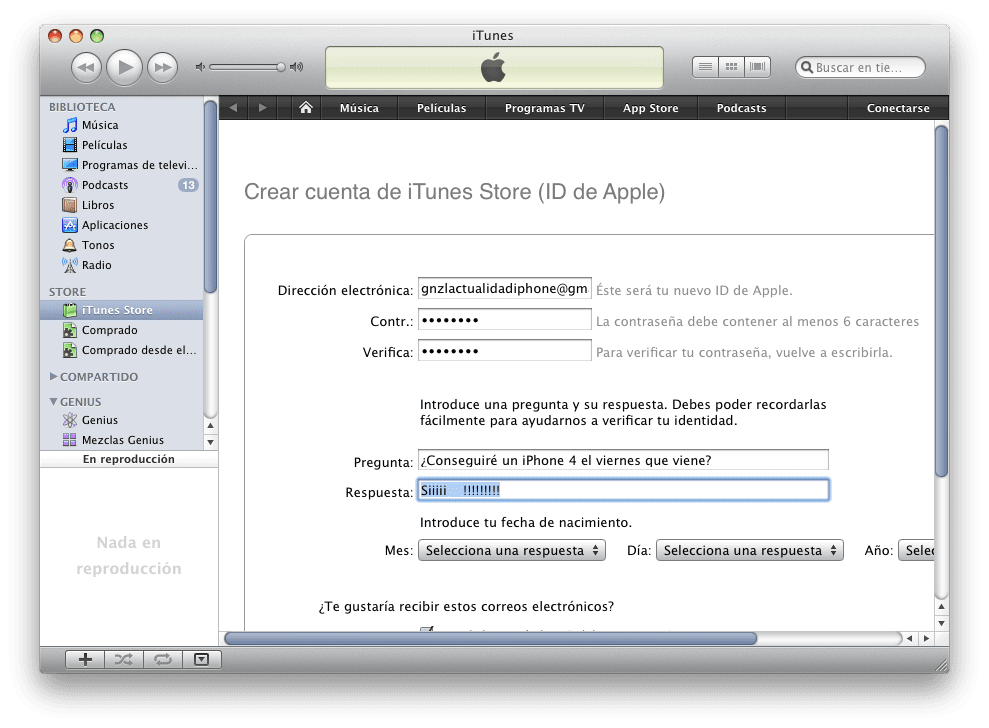Open the Día dropdown

click(749, 550)
